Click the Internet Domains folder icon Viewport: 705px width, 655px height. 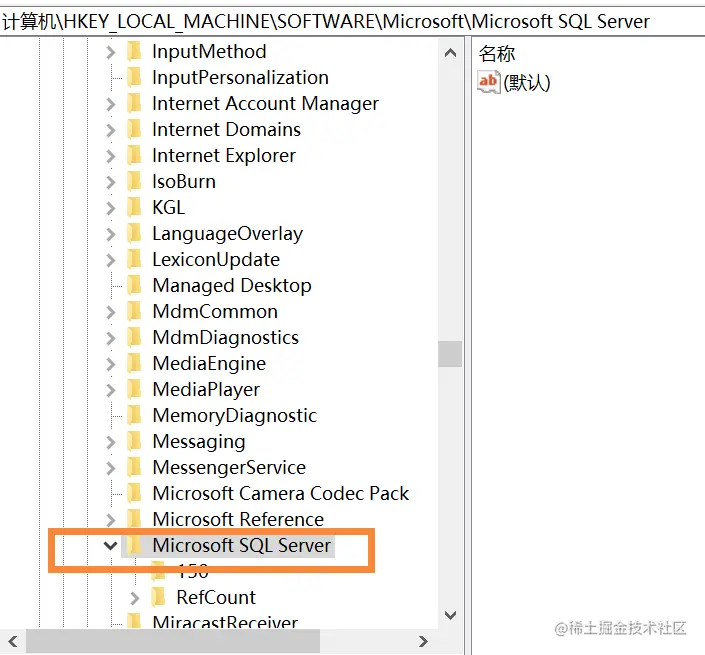[134, 129]
